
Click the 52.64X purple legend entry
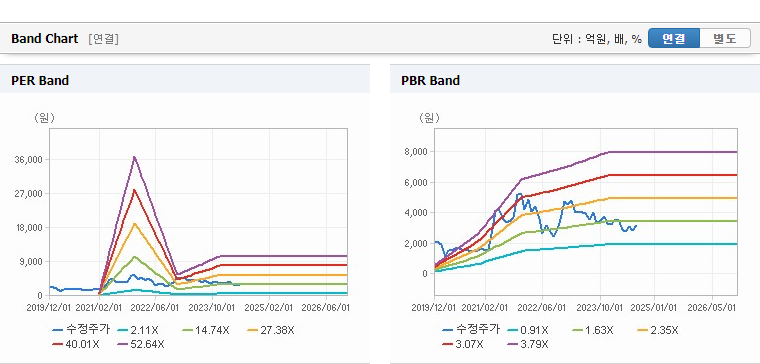(x=141, y=344)
